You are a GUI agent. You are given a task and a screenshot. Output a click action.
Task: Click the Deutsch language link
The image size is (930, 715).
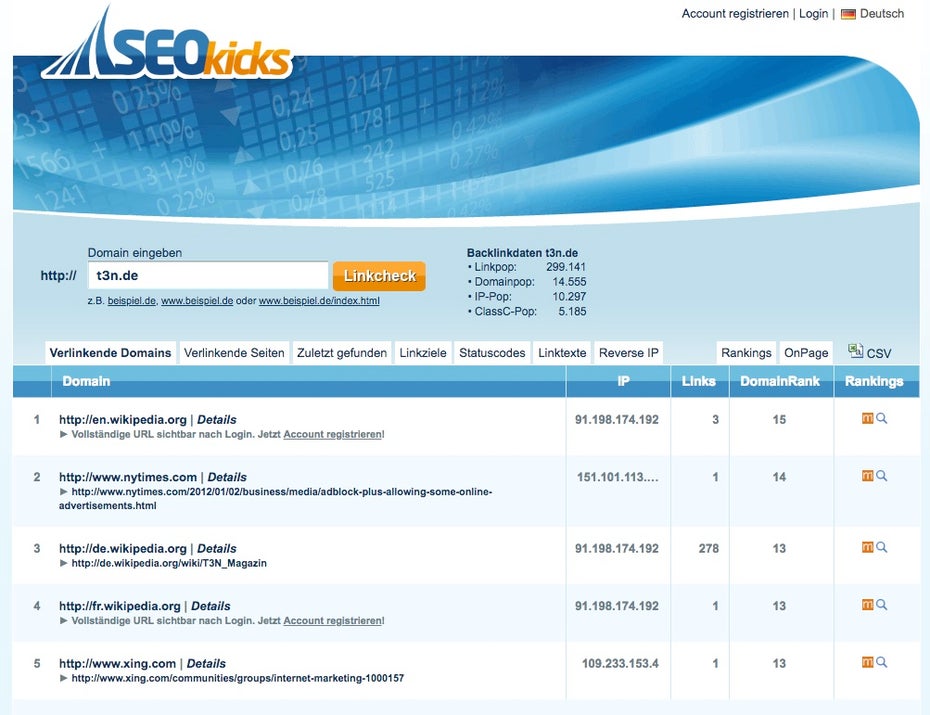[x=882, y=14]
